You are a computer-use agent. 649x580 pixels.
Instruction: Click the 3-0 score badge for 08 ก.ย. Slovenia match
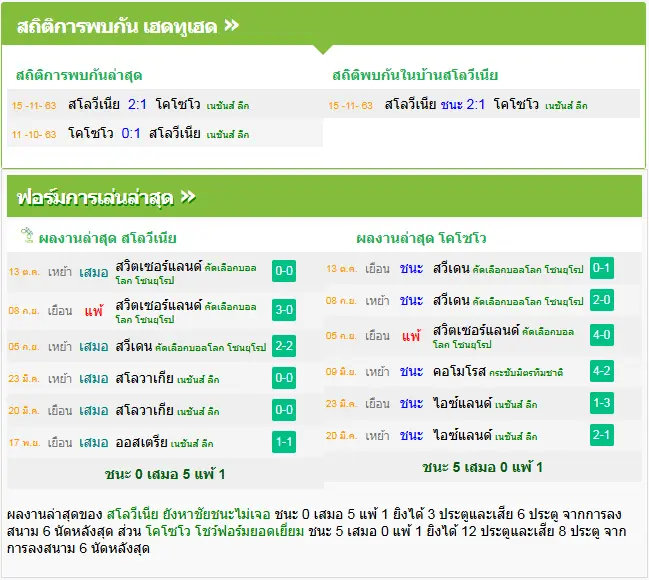point(284,310)
